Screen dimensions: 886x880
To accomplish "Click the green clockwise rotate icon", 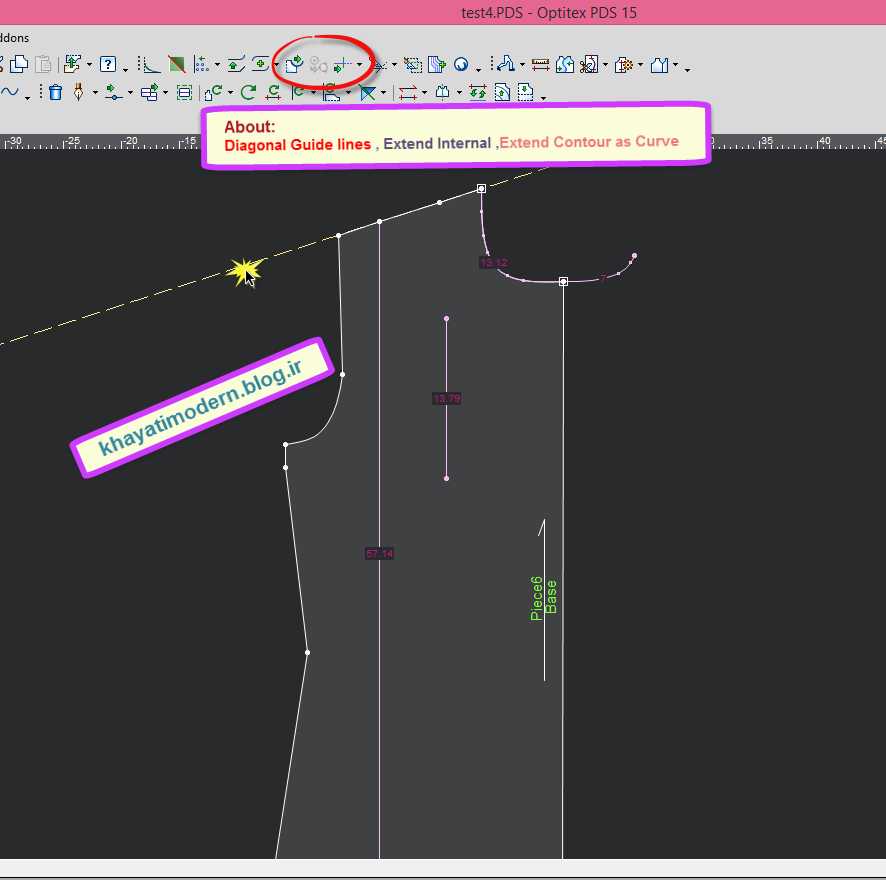I will click(x=248, y=93).
